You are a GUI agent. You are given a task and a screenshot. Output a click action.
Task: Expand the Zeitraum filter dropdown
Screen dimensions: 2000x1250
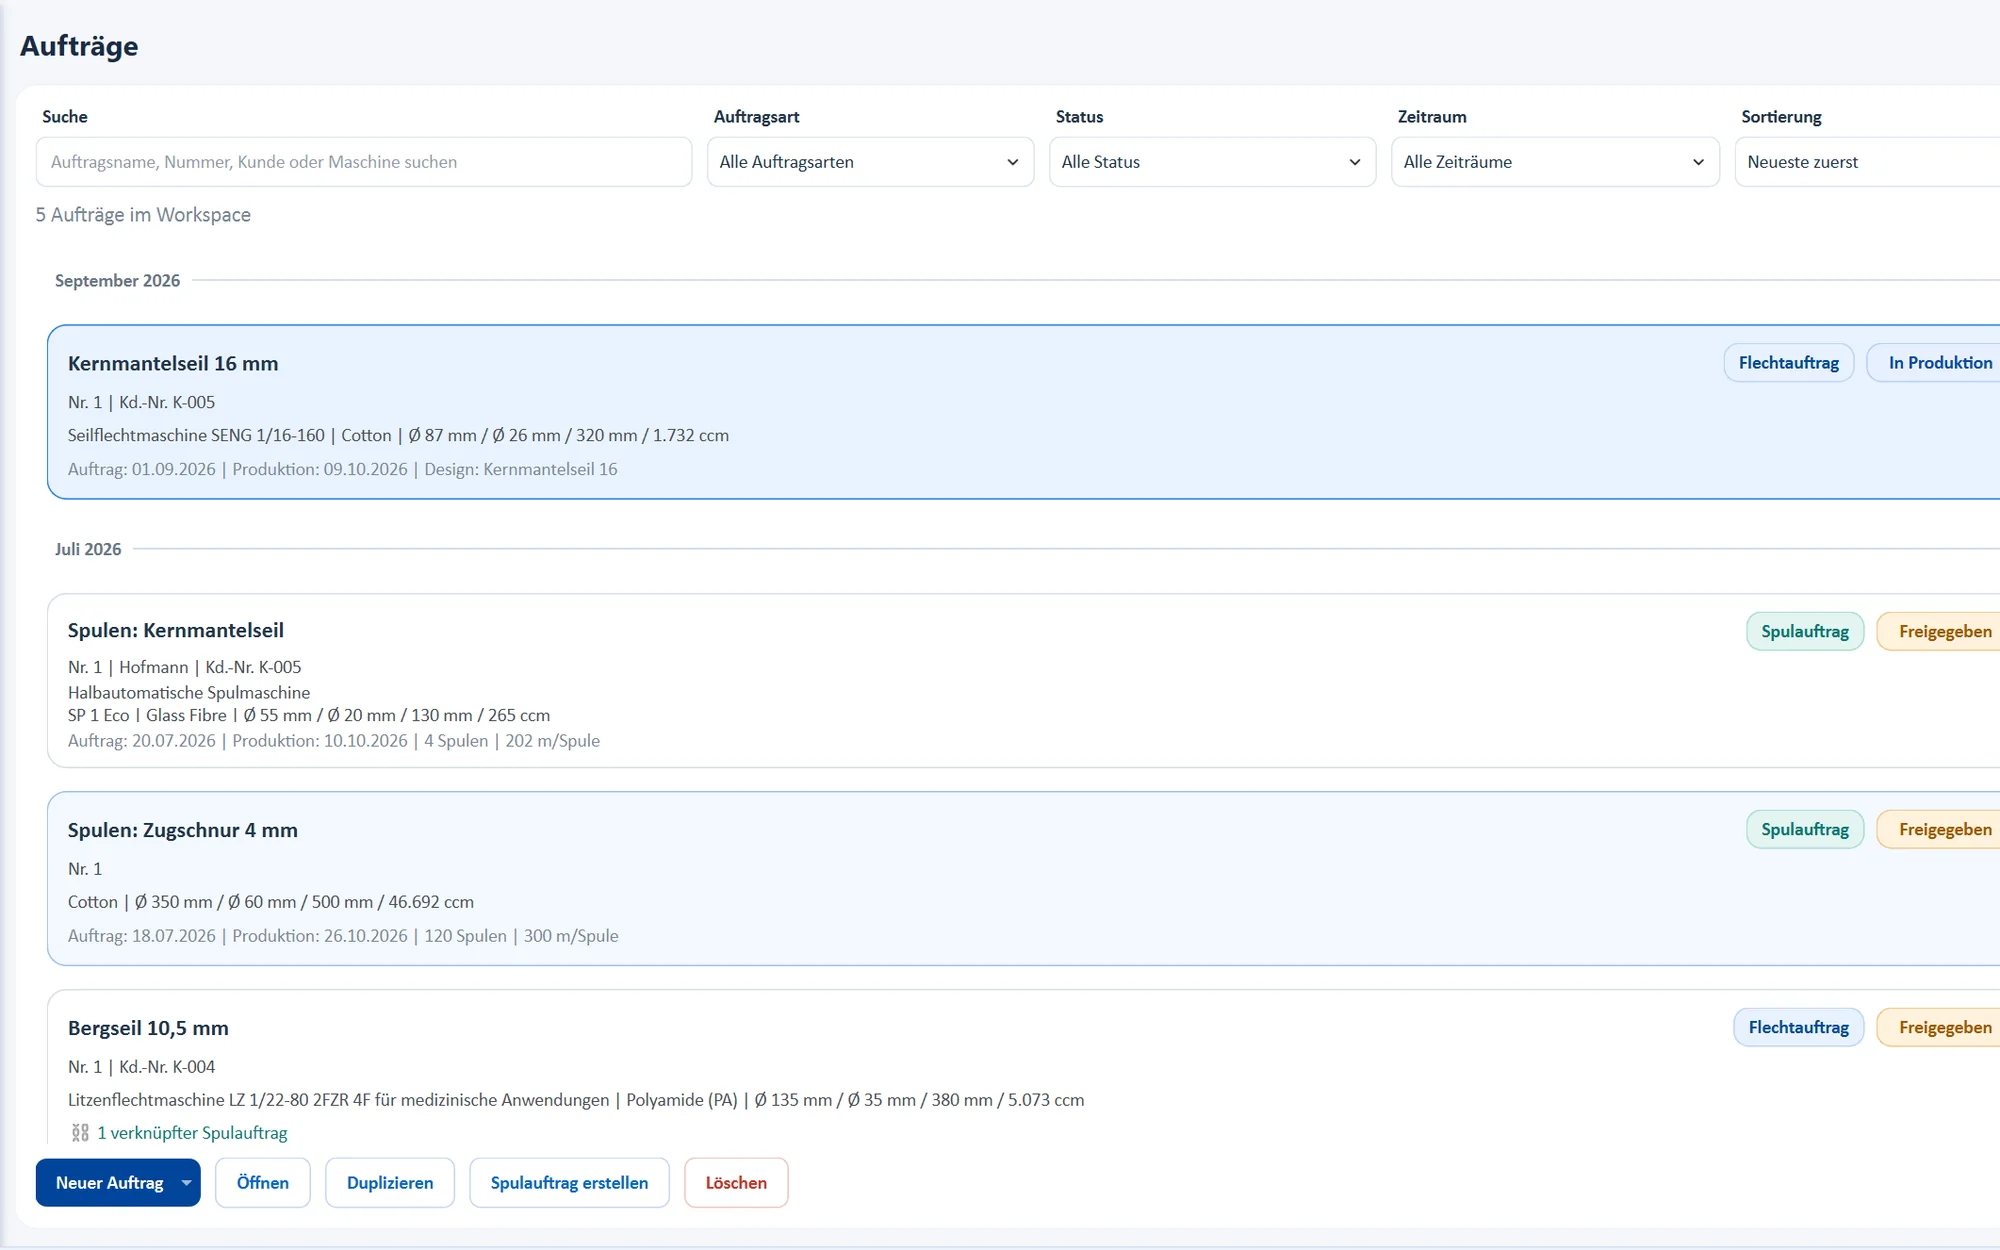point(1555,162)
